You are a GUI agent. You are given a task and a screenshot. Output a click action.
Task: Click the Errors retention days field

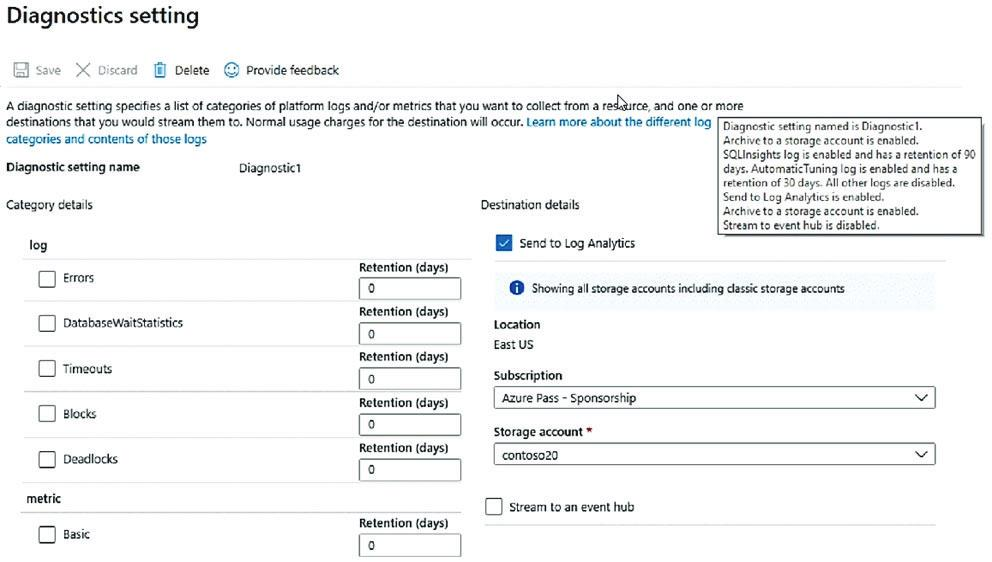click(x=410, y=289)
